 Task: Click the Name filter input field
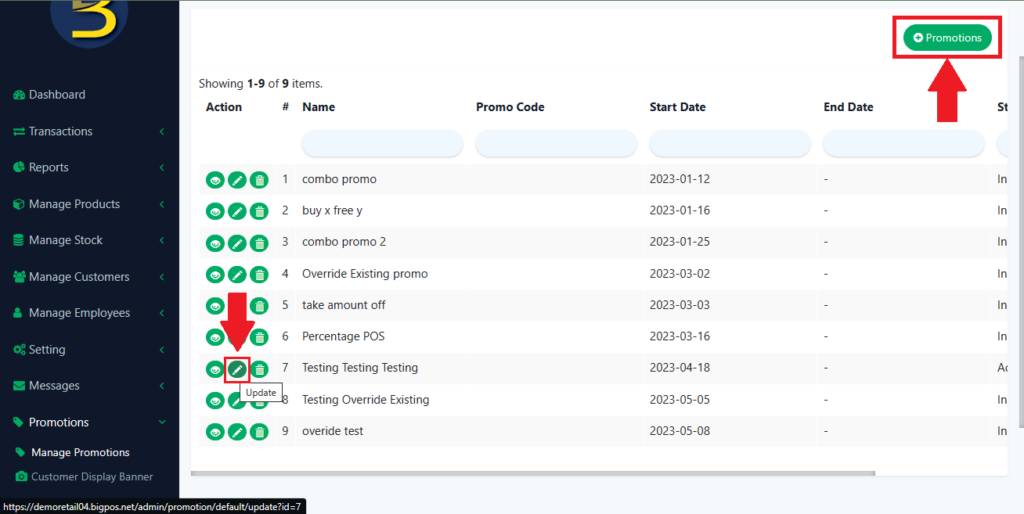[382, 143]
